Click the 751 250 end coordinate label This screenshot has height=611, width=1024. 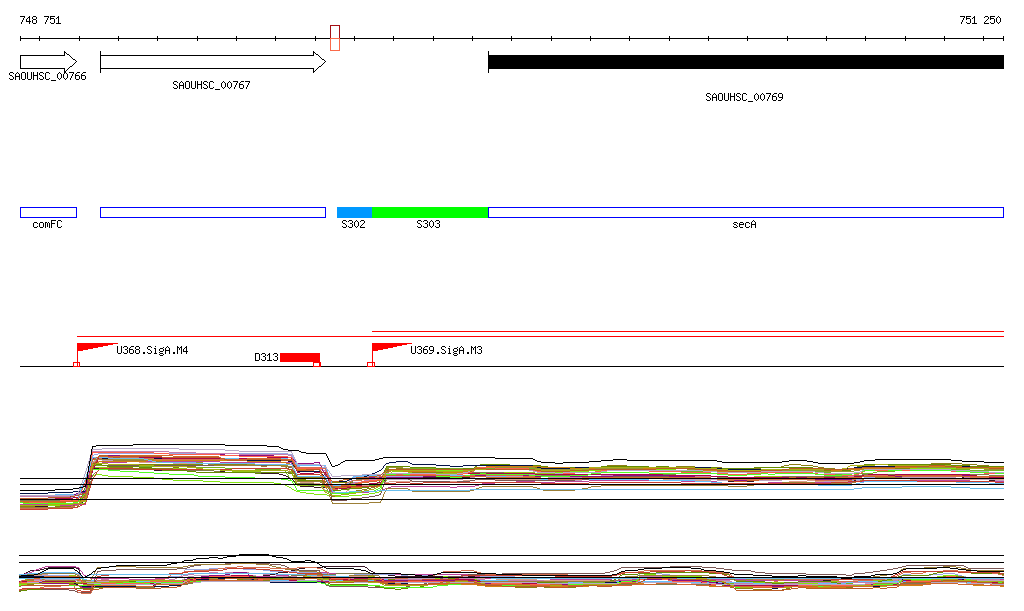(979, 20)
